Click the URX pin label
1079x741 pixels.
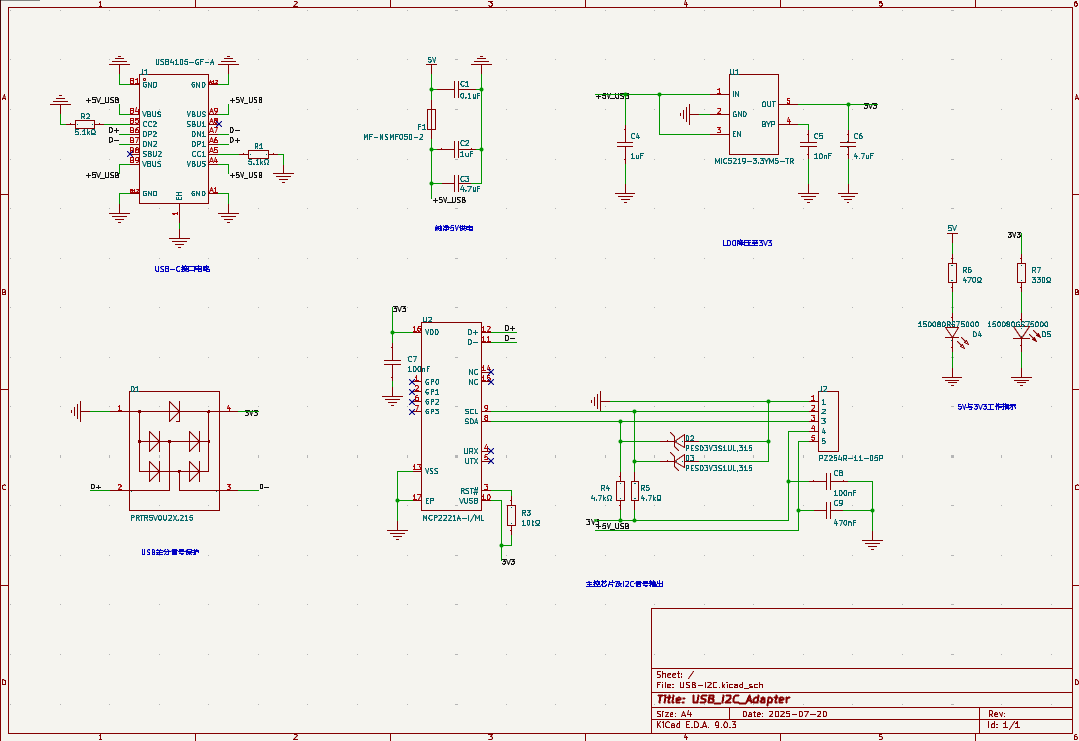[471, 451]
